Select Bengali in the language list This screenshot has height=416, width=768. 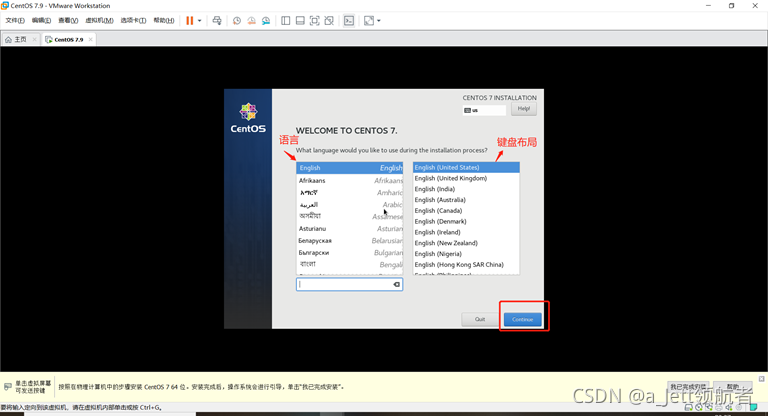tap(350, 265)
